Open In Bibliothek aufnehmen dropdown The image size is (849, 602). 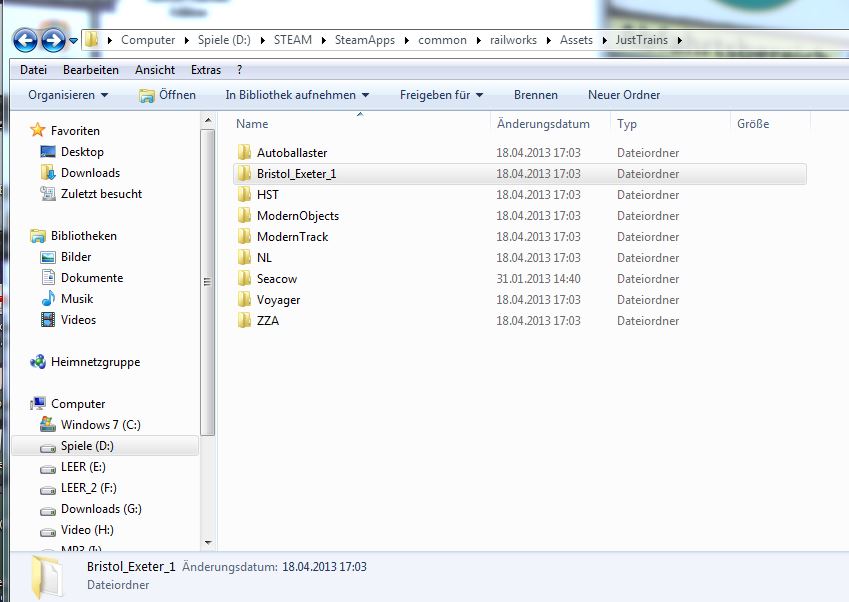pos(297,95)
